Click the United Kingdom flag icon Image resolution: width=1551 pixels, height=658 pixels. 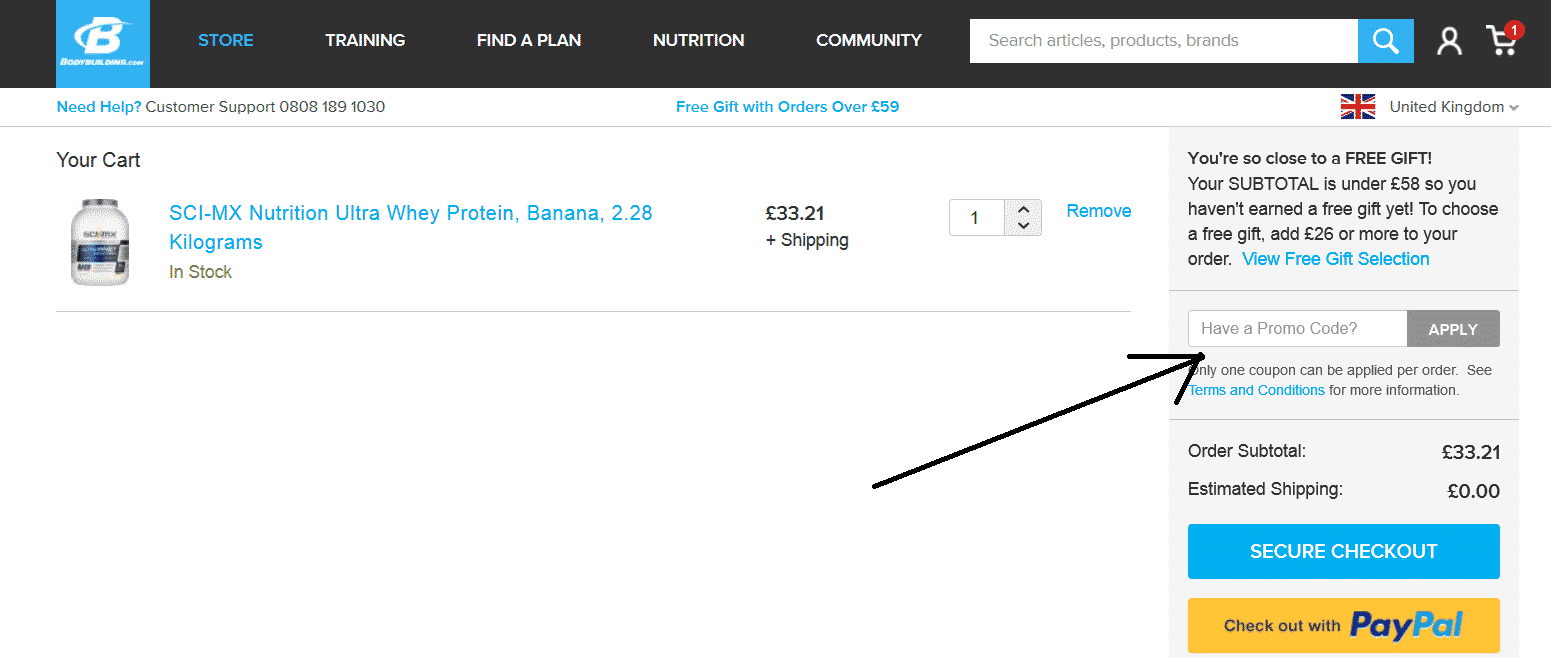point(1357,107)
